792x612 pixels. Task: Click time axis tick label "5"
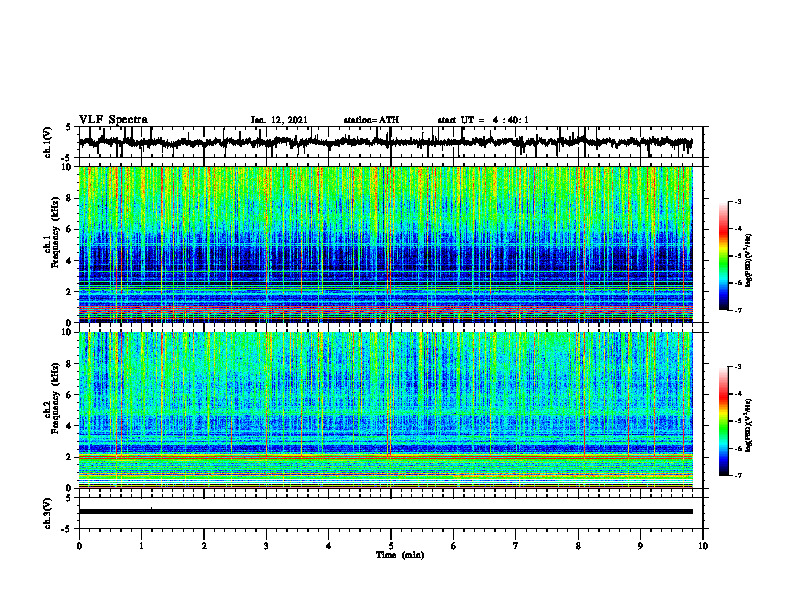pyautogui.click(x=391, y=546)
